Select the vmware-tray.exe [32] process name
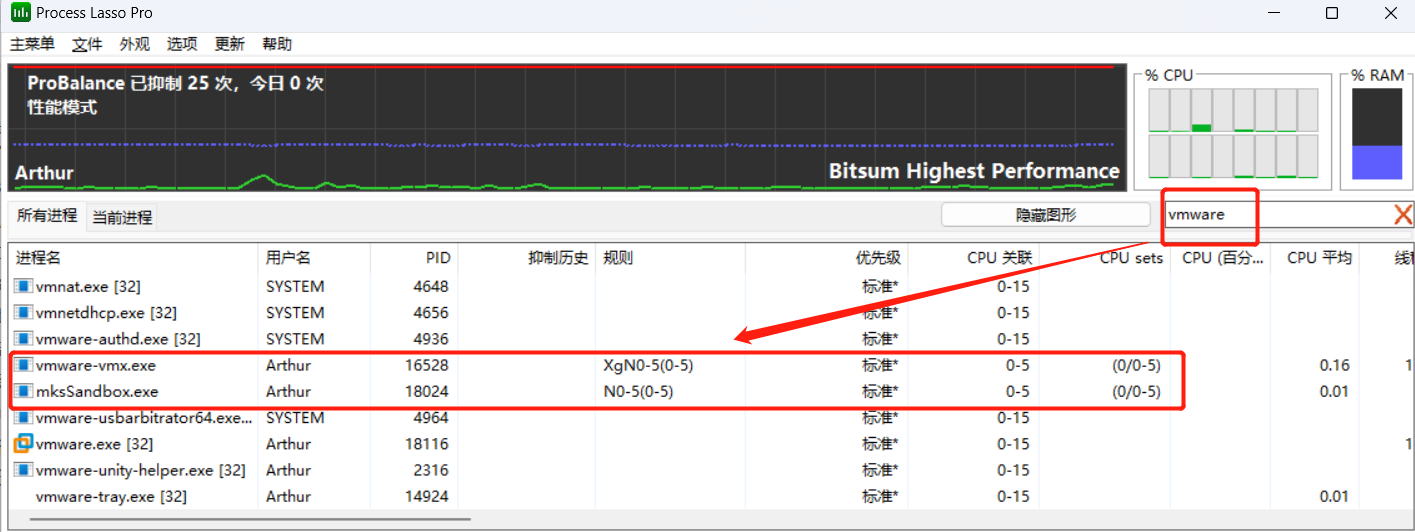The image size is (1415, 532). click(x=111, y=496)
